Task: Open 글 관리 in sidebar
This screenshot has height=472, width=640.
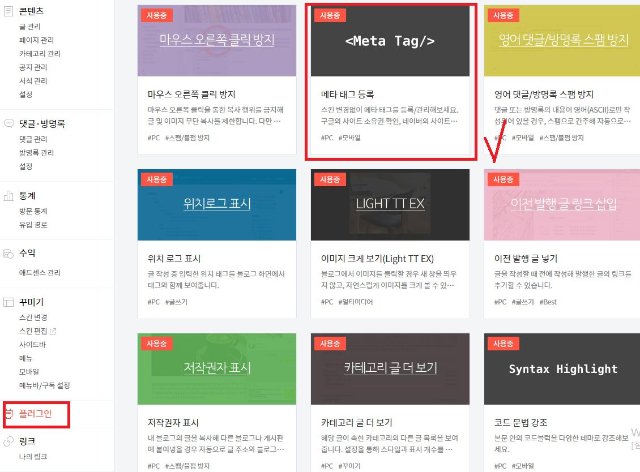Action: coord(30,27)
